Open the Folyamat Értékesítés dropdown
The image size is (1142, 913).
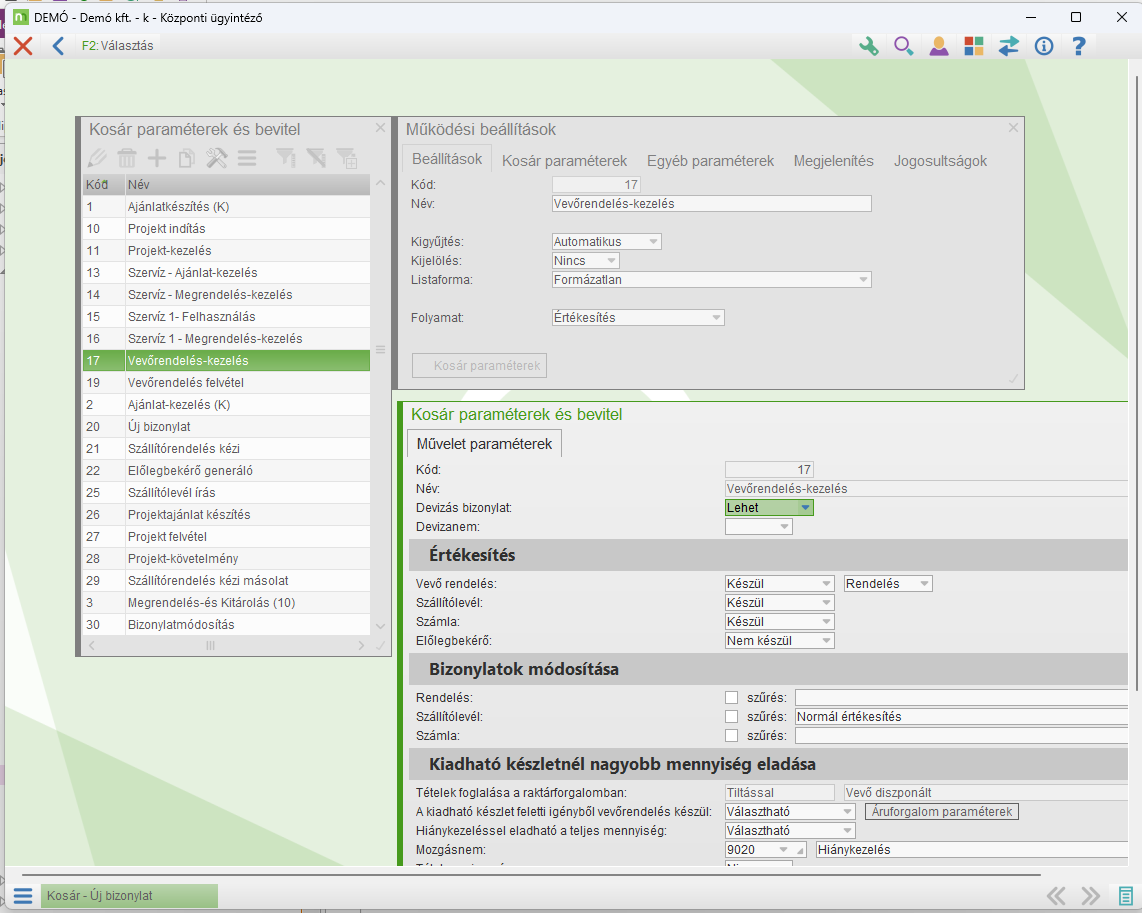click(x=716, y=318)
